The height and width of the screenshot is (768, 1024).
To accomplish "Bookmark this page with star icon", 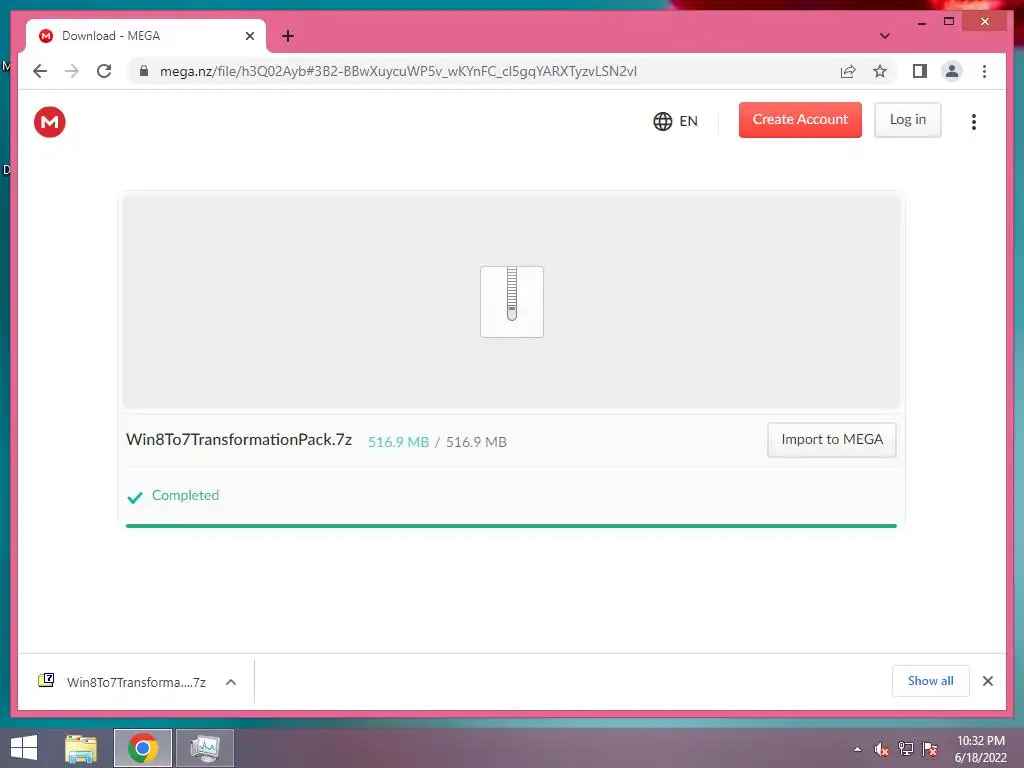I will pyautogui.click(x=880, y=71).
